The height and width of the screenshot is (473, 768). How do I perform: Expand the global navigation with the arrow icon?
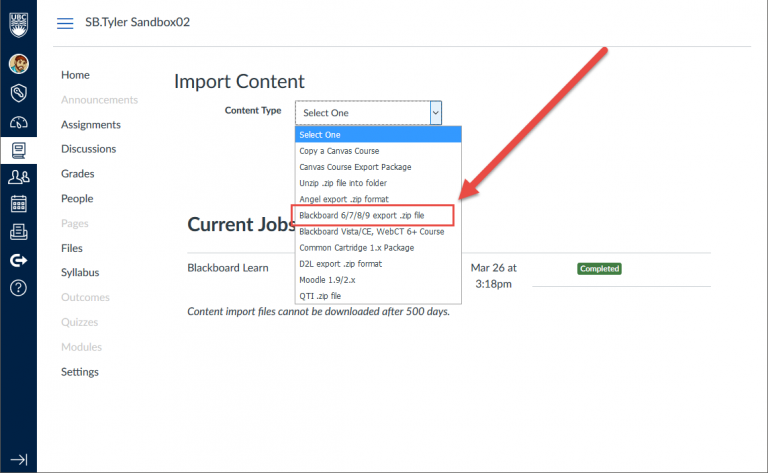[x=19, y=459]
